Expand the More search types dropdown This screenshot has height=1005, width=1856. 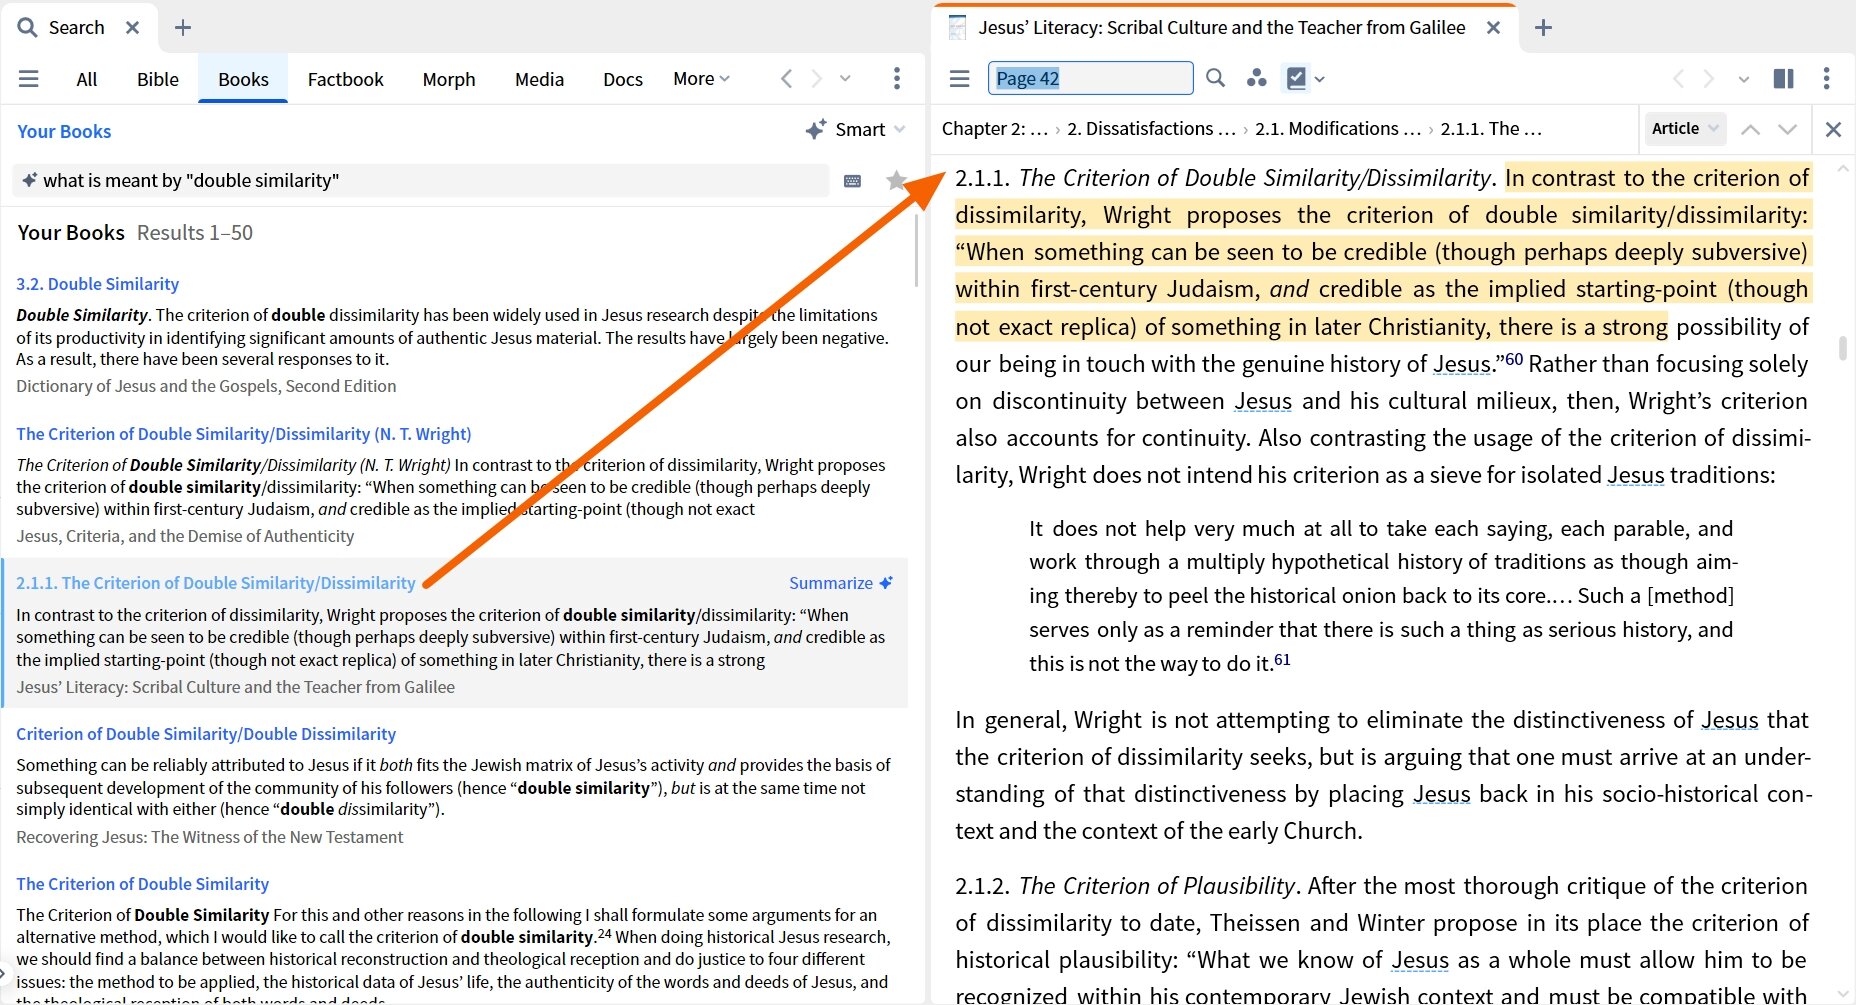click(x=701, y=79)
